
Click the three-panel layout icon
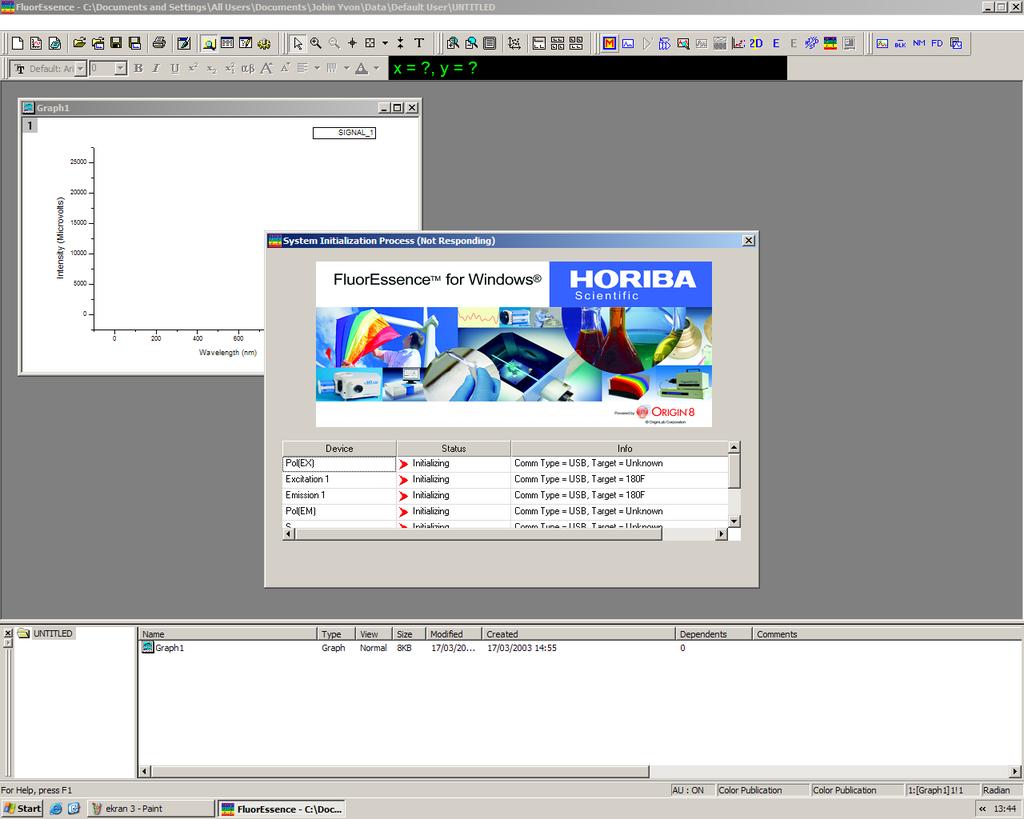point(558,43)
